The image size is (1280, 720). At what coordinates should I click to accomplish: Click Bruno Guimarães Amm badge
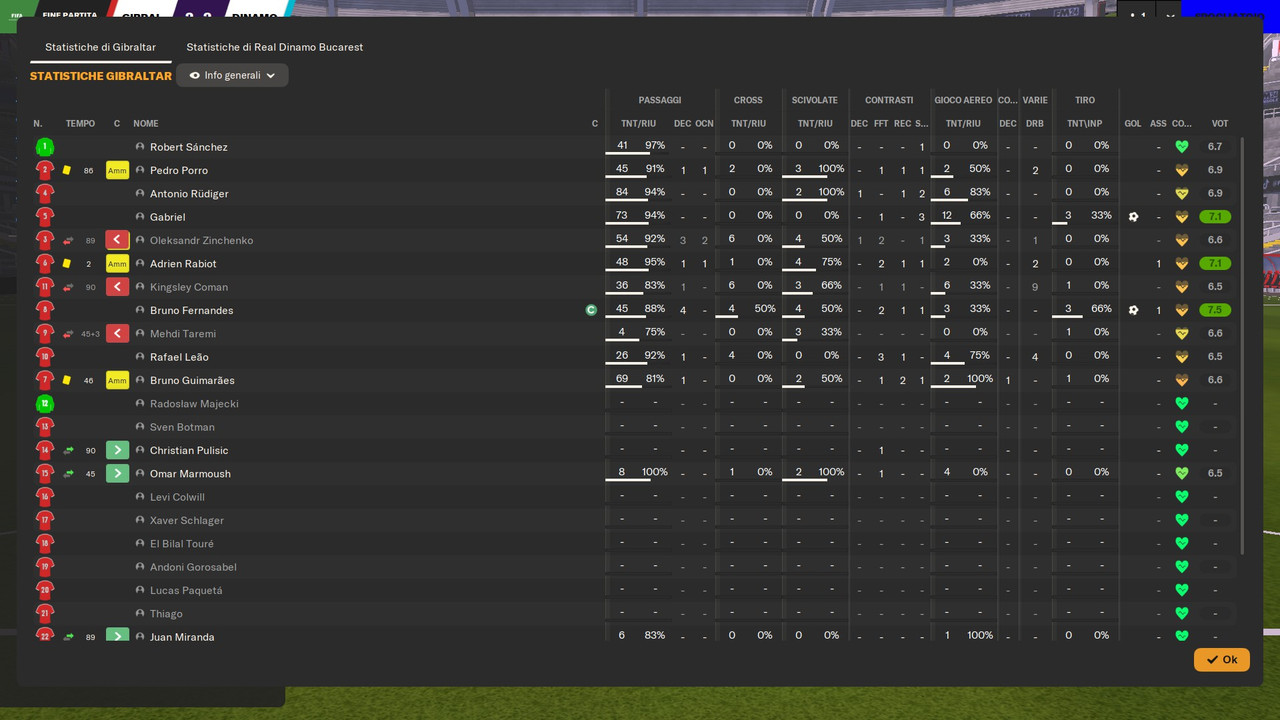tap(117, 381)
